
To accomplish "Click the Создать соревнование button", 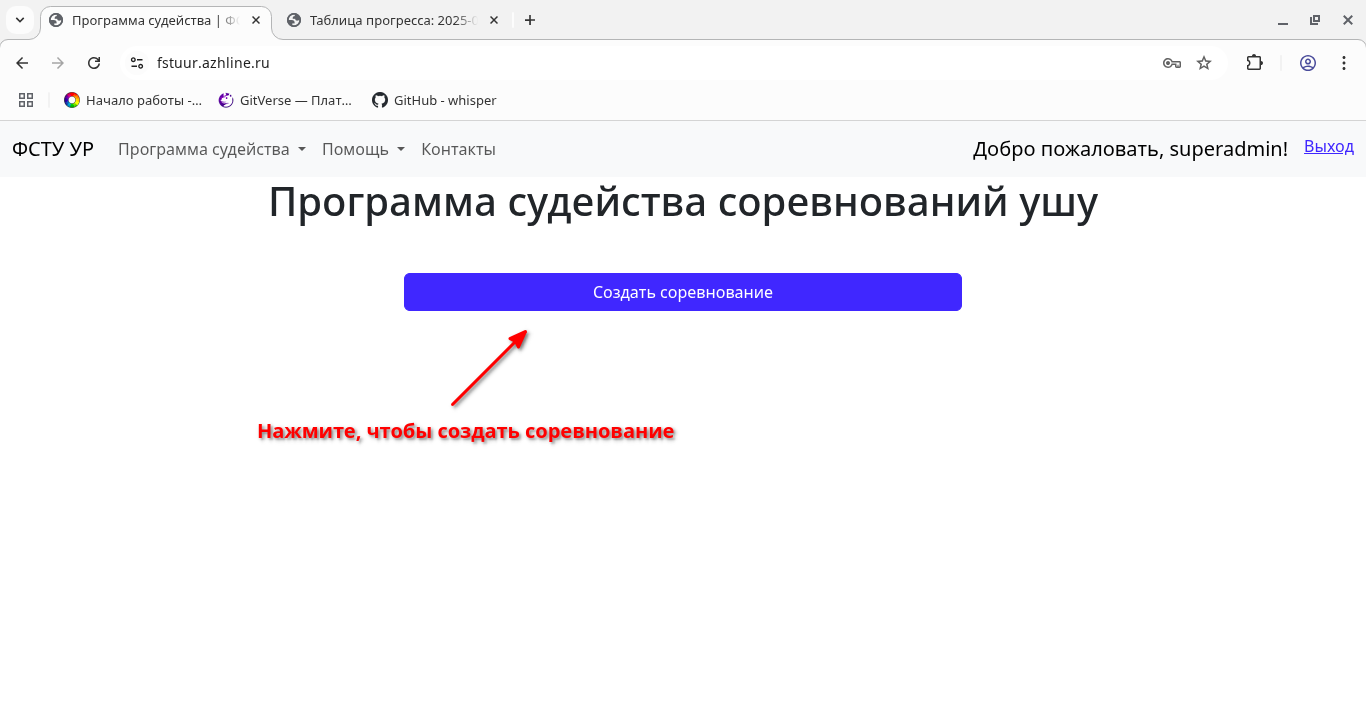I will (682, 292).
